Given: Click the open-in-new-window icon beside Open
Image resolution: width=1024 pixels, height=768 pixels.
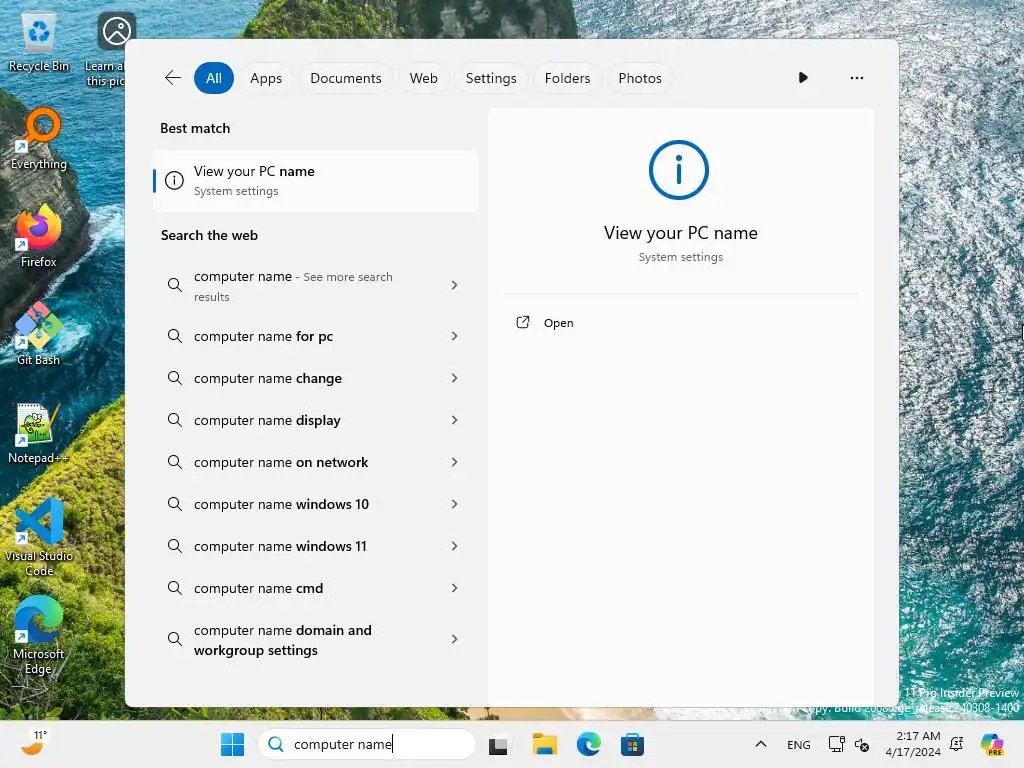Looking at the screenshot, I should tap(522, 323).
